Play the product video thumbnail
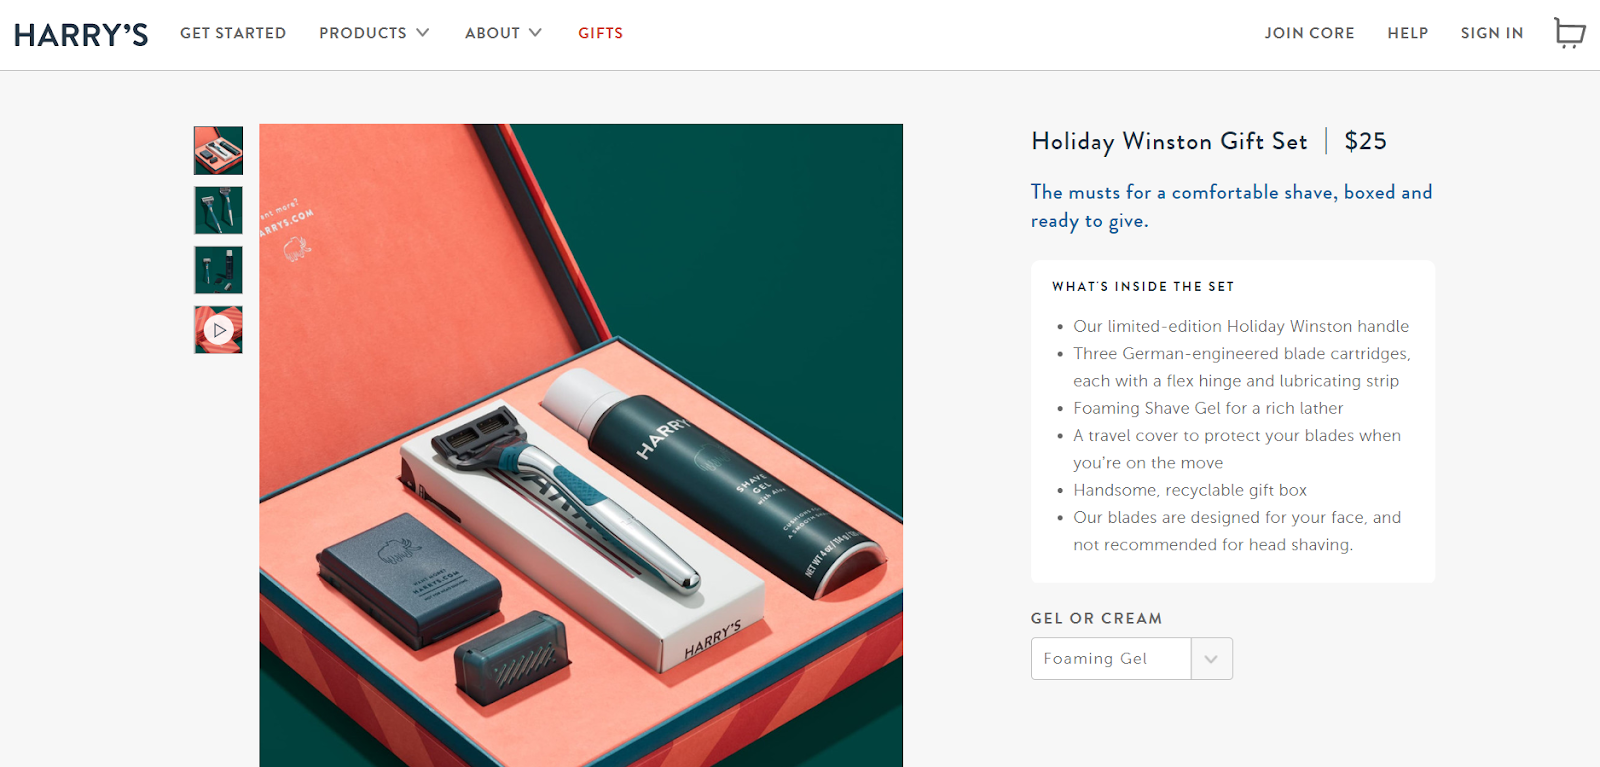The width and height of the screenshot is (1600, 767). click(218, 330)
